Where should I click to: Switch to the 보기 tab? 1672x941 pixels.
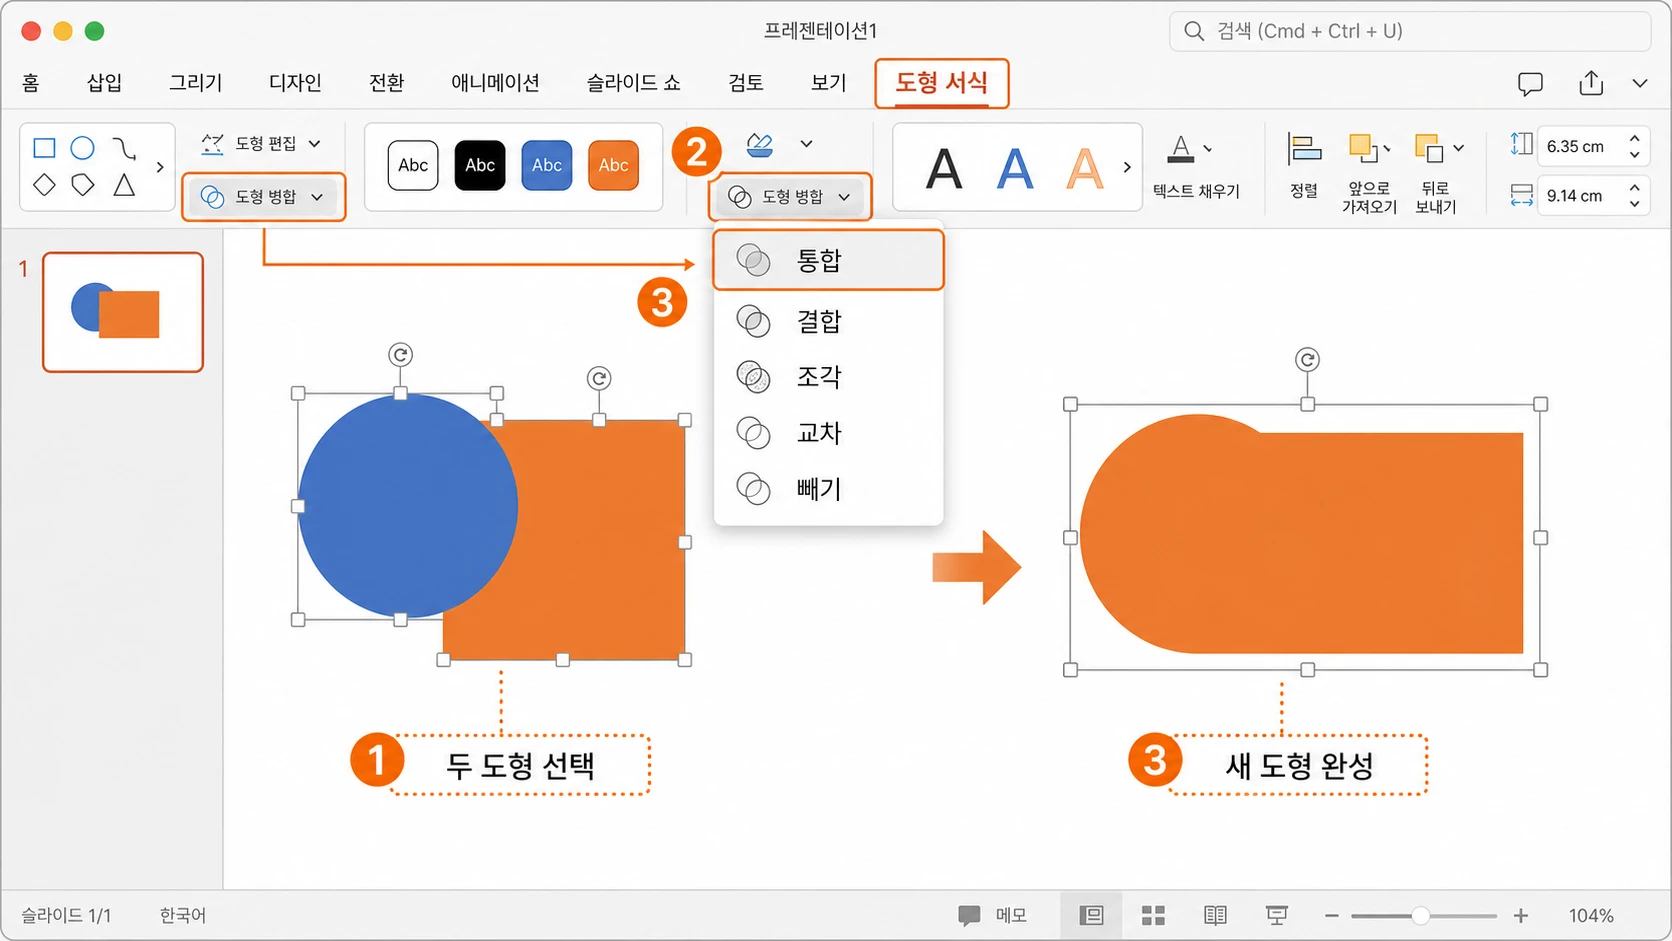pos(828,83)
